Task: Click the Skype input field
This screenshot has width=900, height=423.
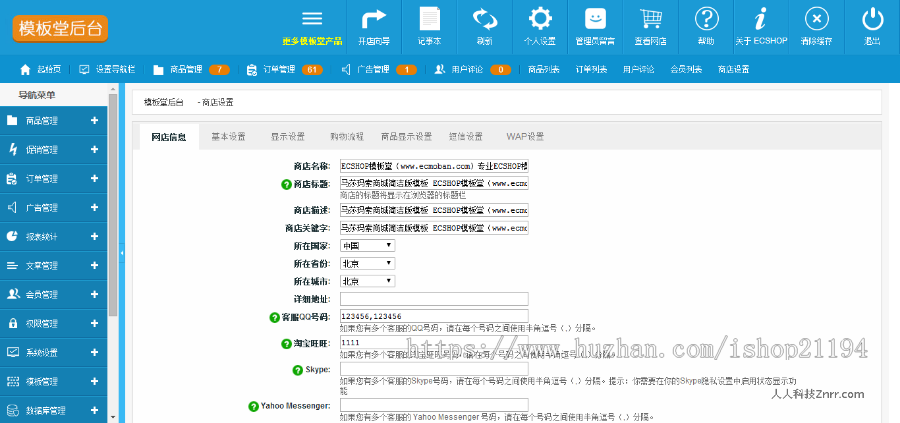Action: (x=434, y=369)
